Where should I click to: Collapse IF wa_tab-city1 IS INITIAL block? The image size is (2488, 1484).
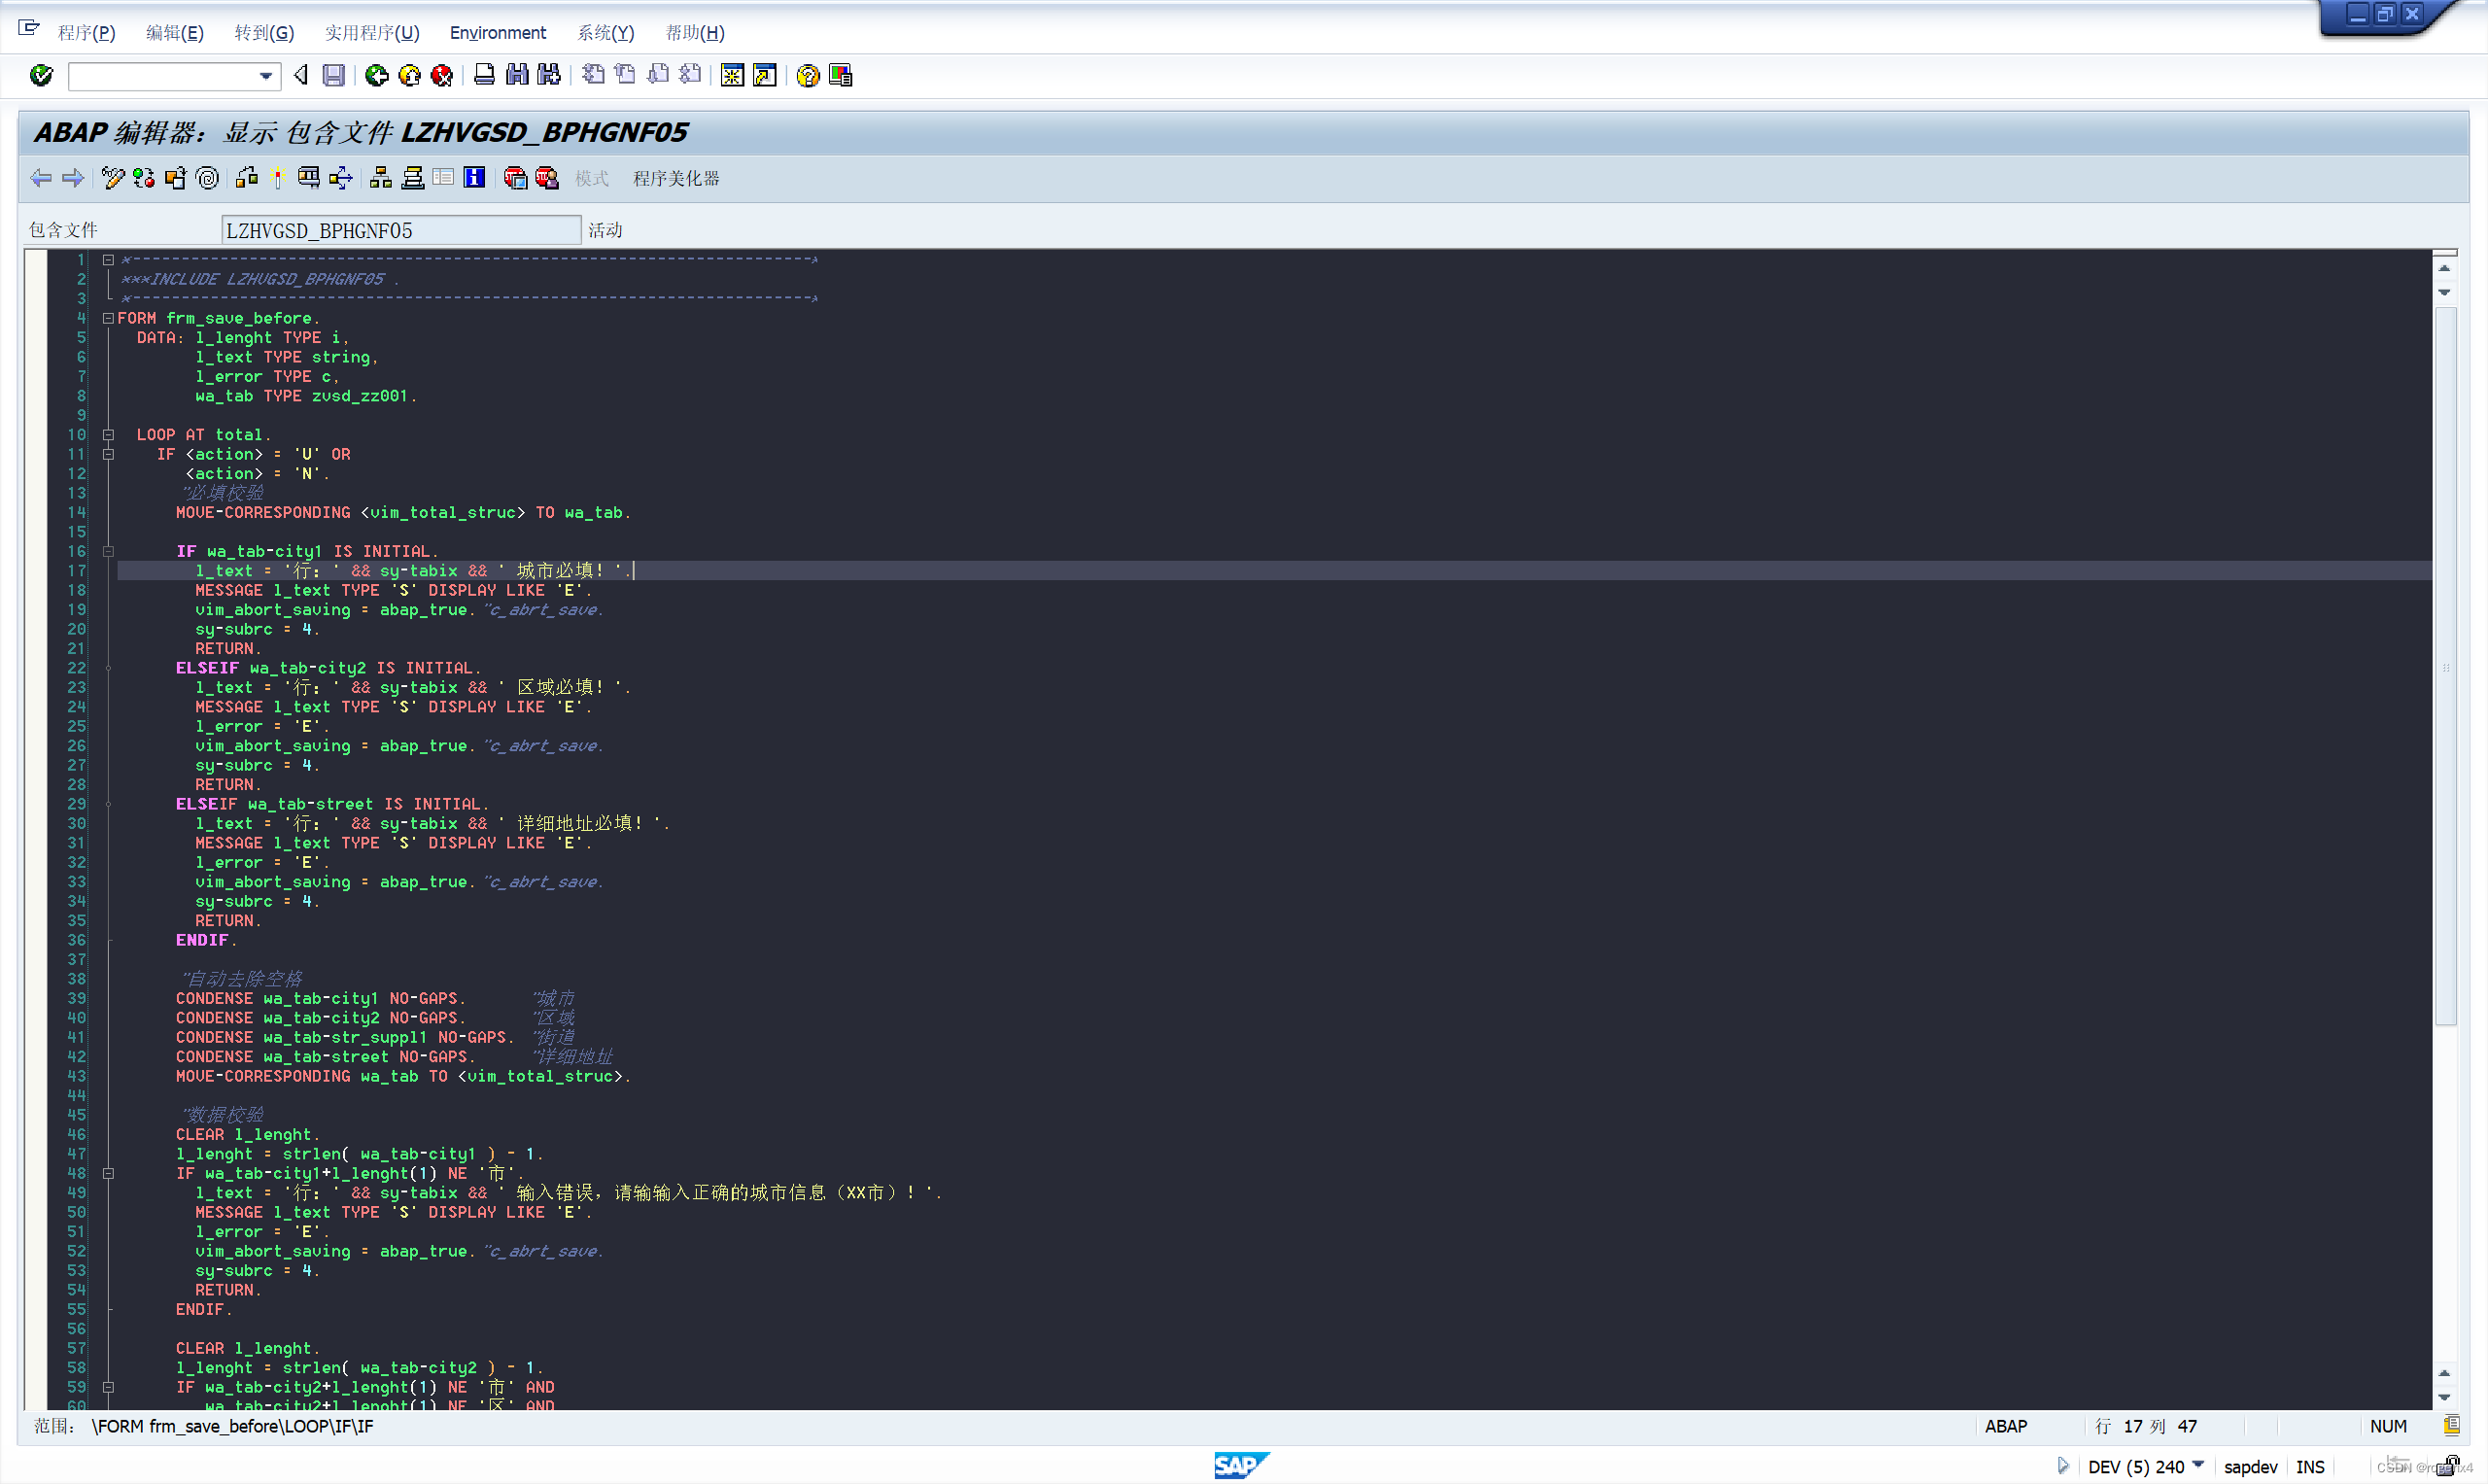108,551
